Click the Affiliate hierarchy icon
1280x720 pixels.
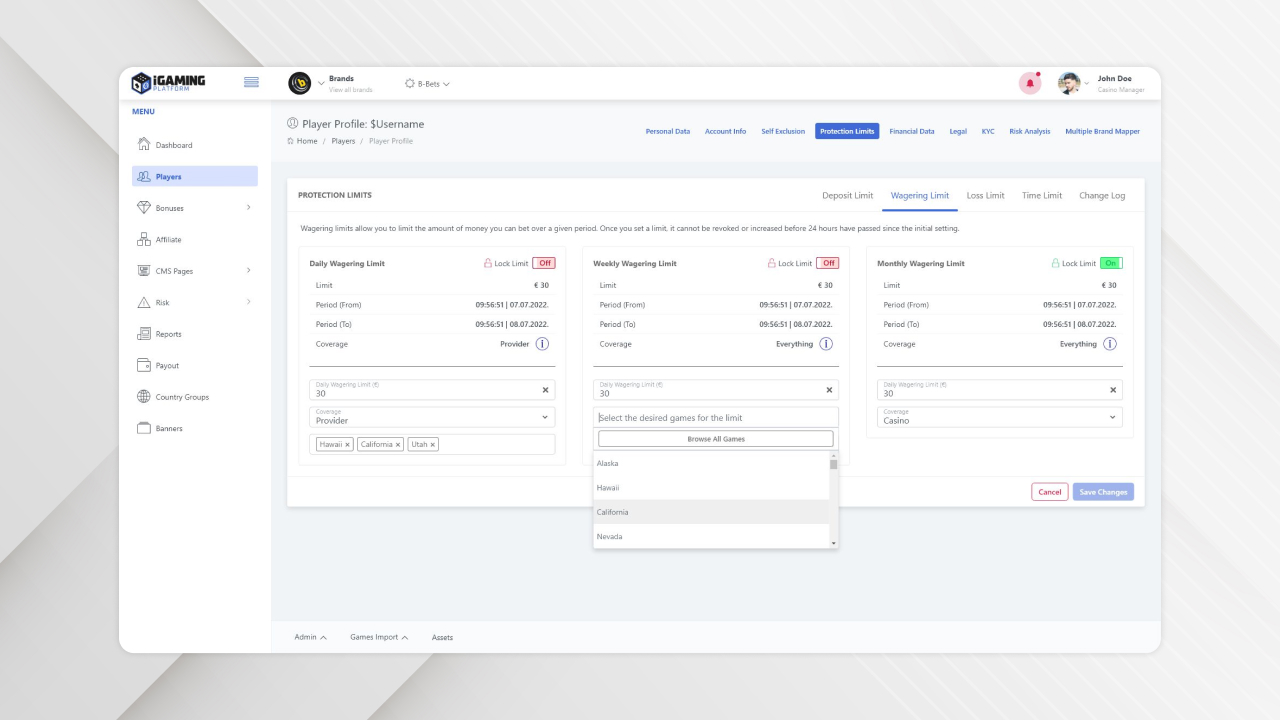[143, 239]
